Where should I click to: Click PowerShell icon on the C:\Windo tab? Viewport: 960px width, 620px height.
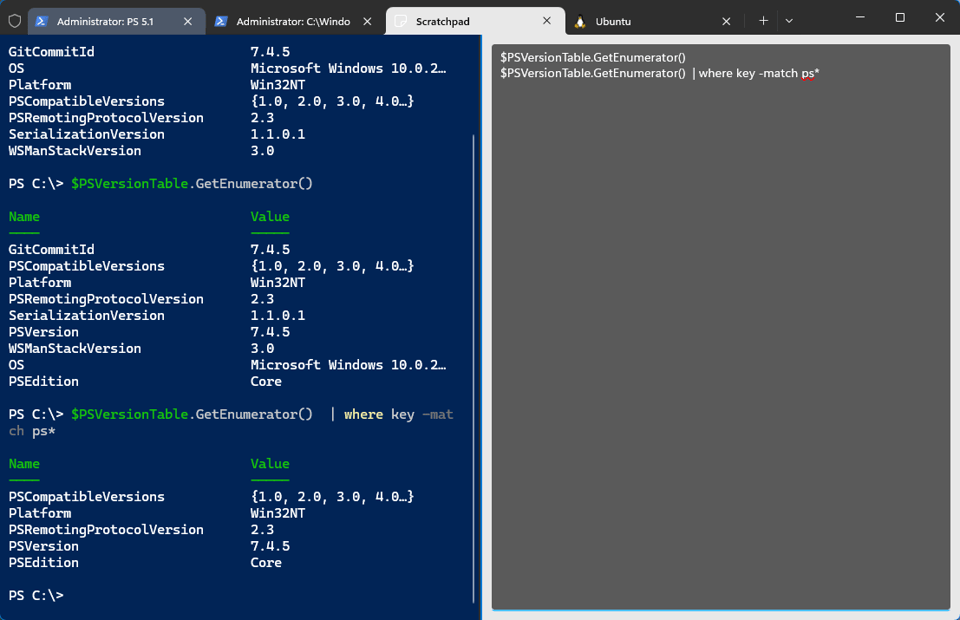221,21
